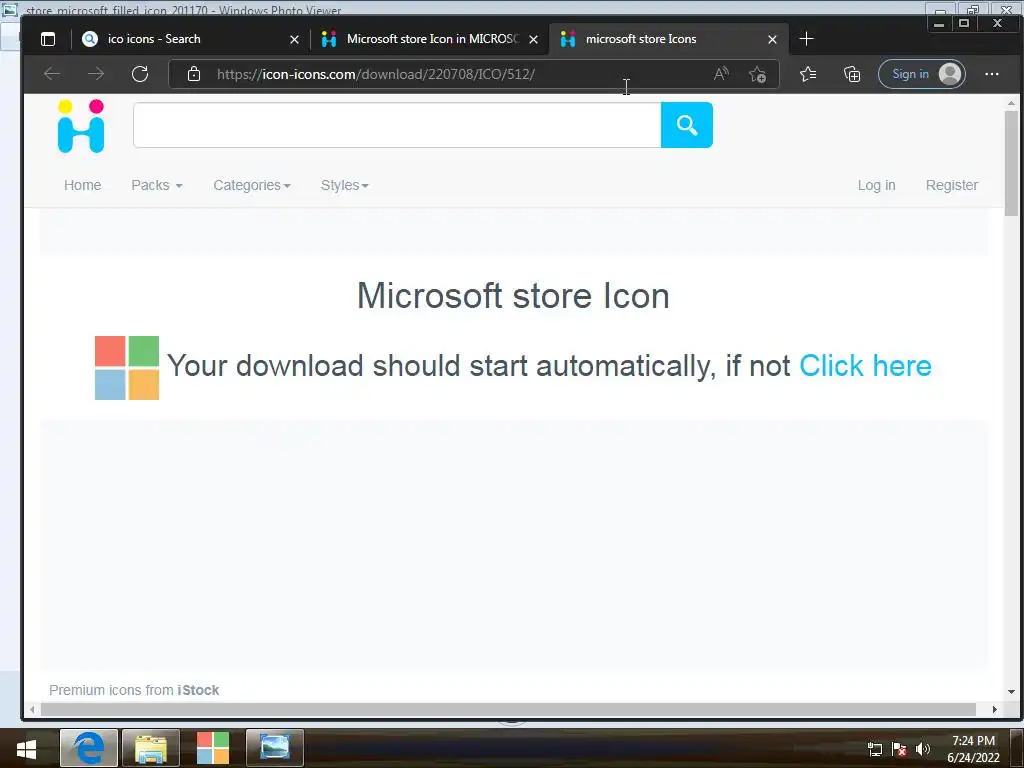Image resolution: width=1024 pixels, height=768 pixels.
Task: View site information lock icon
Action: coord(194,74)
